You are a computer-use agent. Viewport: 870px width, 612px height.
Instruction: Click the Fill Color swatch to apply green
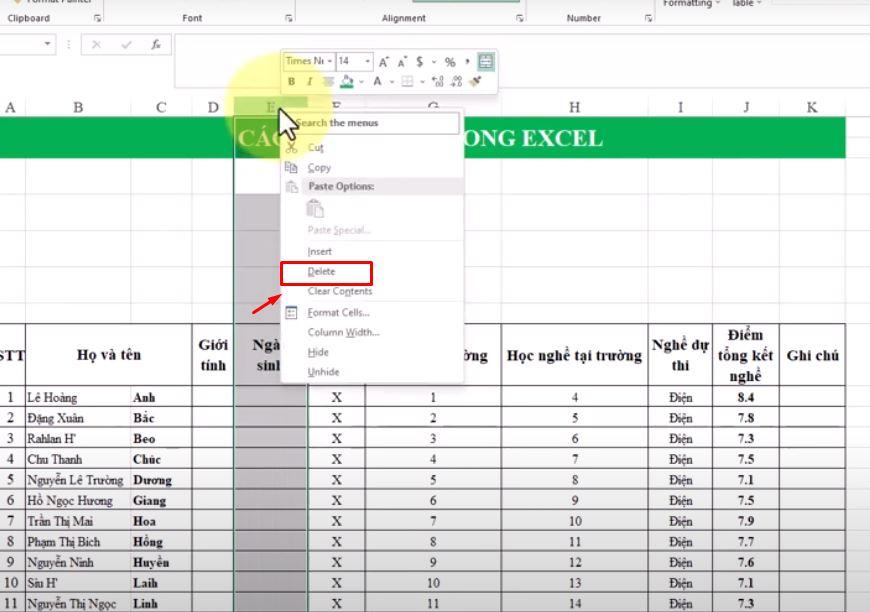tap(347, 81)
